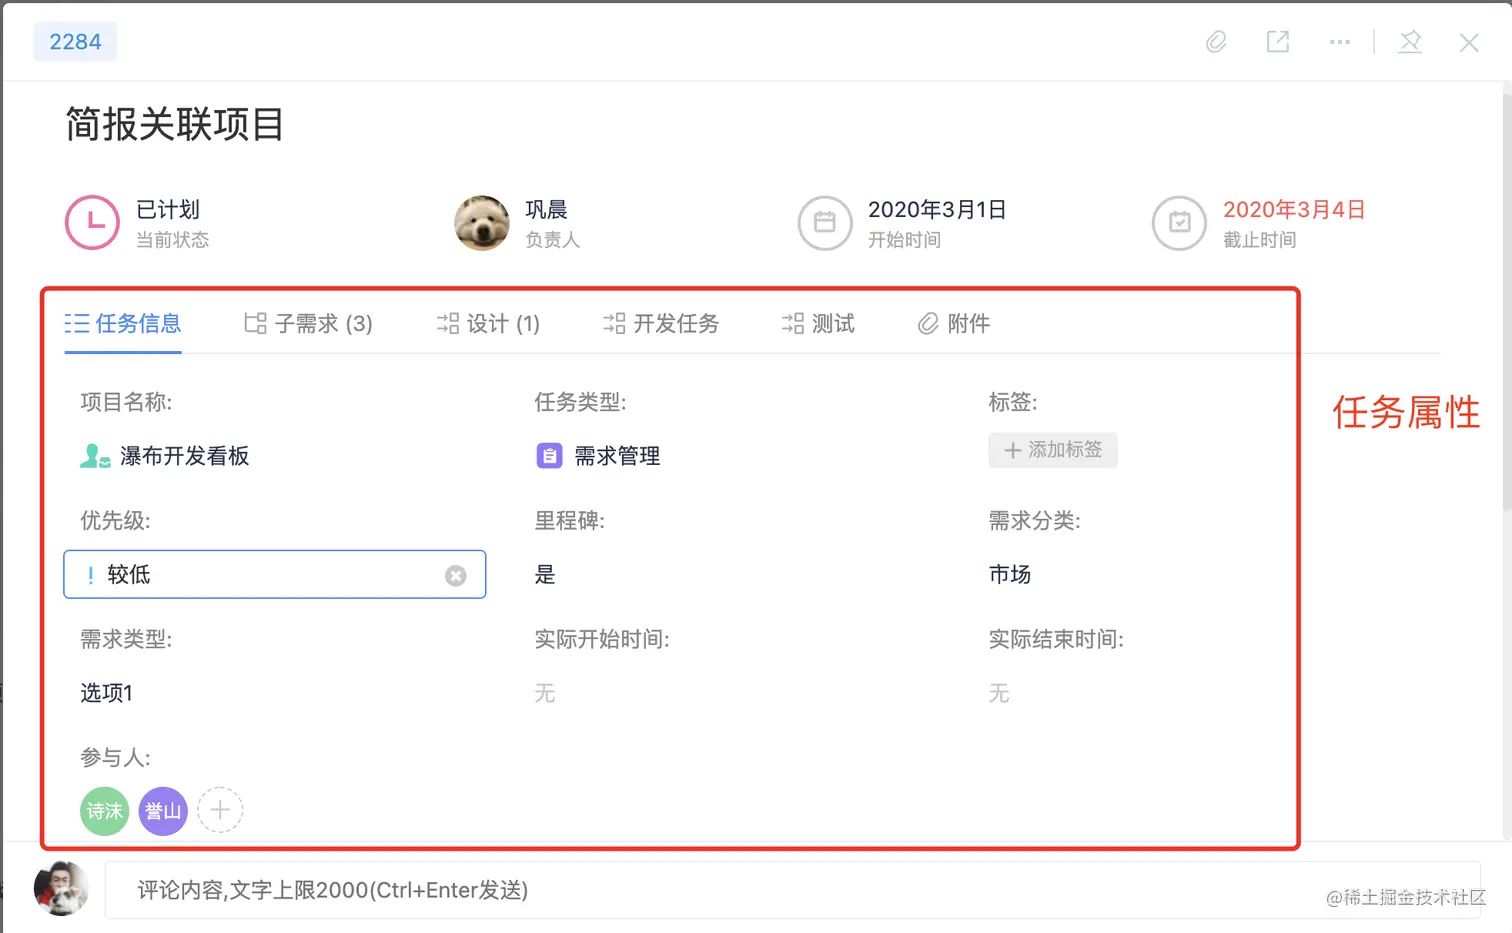Image resolution: width=1512 pixels, height=933 pixels.
Task: Click assignee 巩晨 avatar
Action: pyautogui.click(x=482, y=222)
